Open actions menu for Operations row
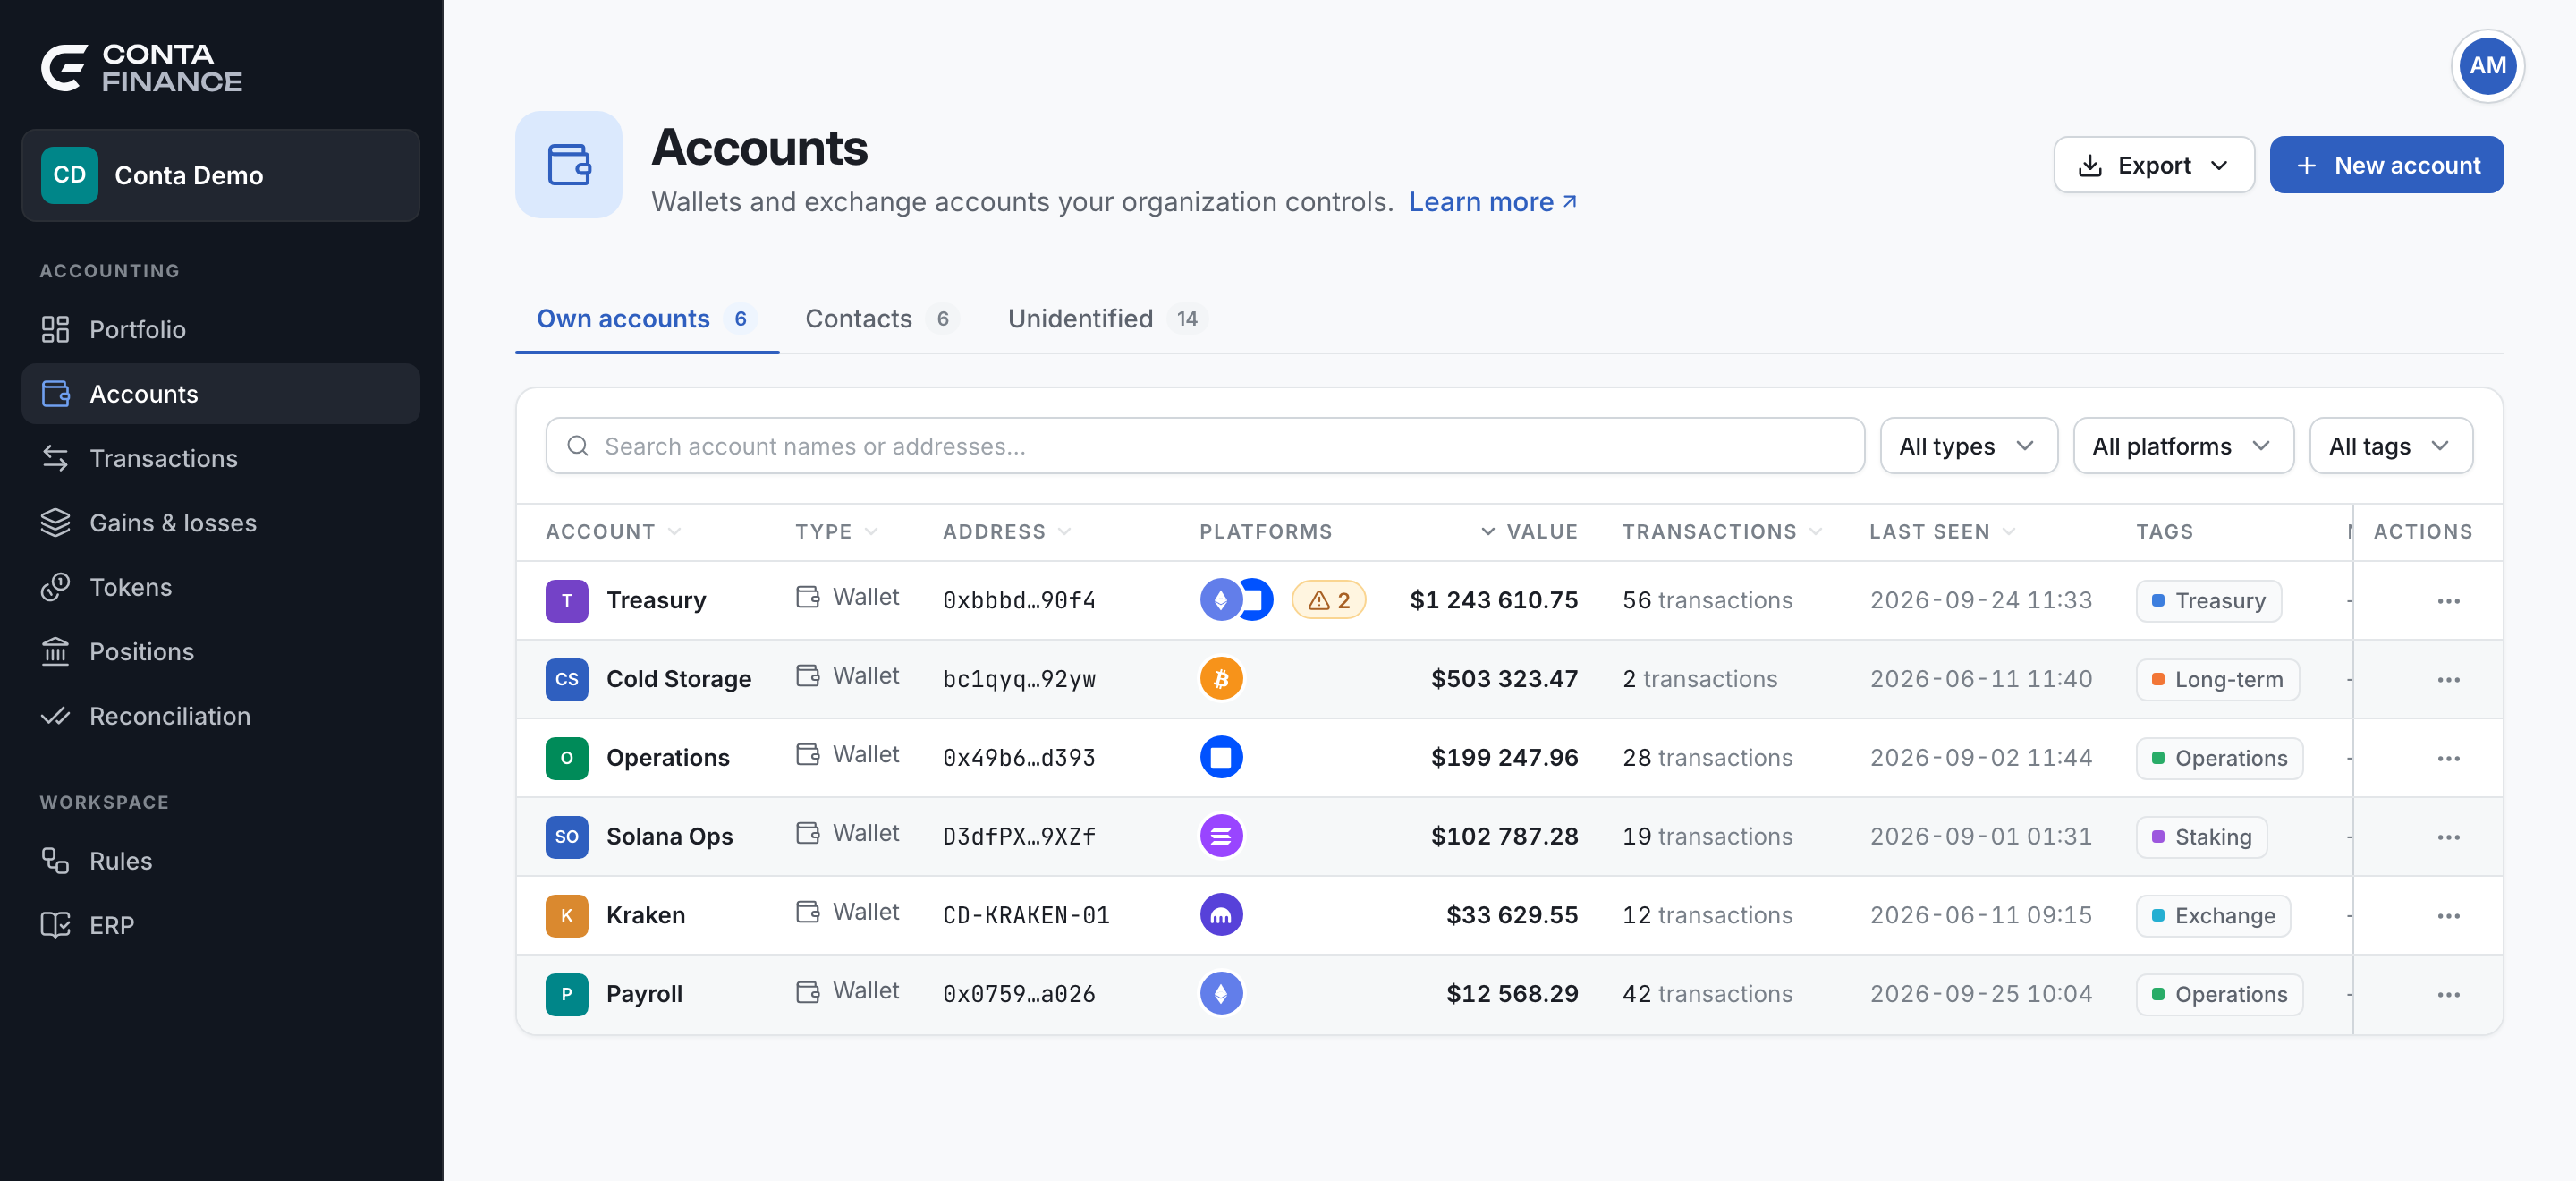2576x1181 pixels. [x=2448, y=759]
